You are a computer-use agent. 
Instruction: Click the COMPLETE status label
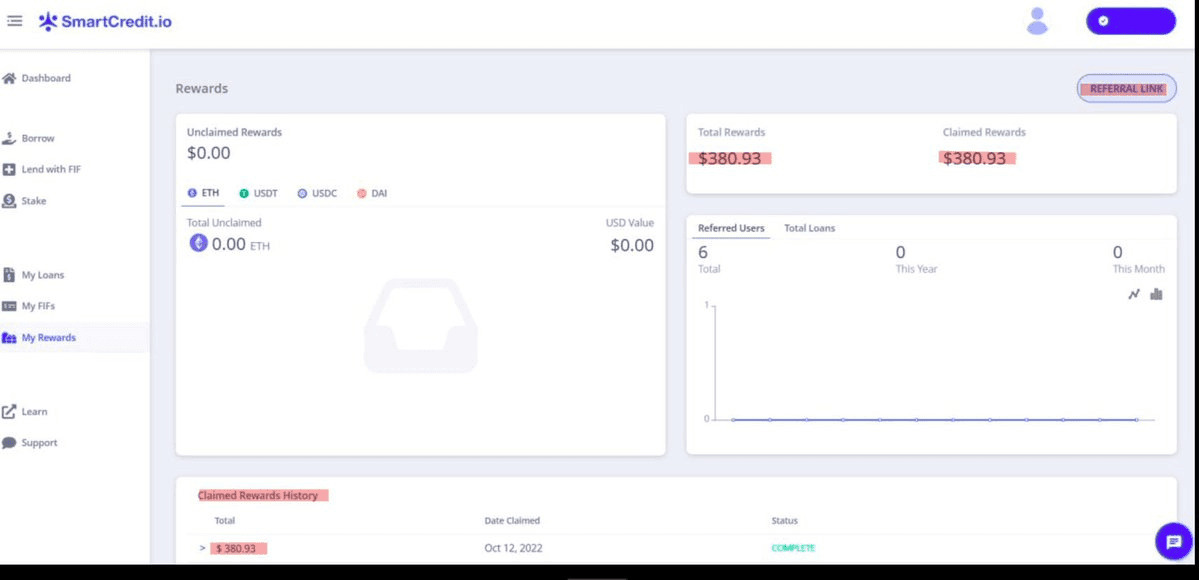click(793, 548)
